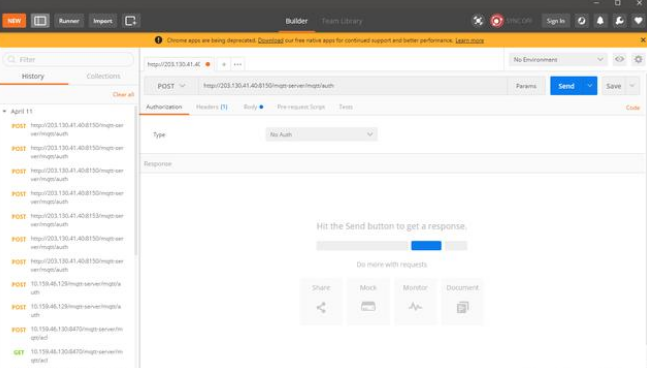This screenshot has width=647, height=368.
Task: Click the sync status circle icon
Action: point(497,21)
